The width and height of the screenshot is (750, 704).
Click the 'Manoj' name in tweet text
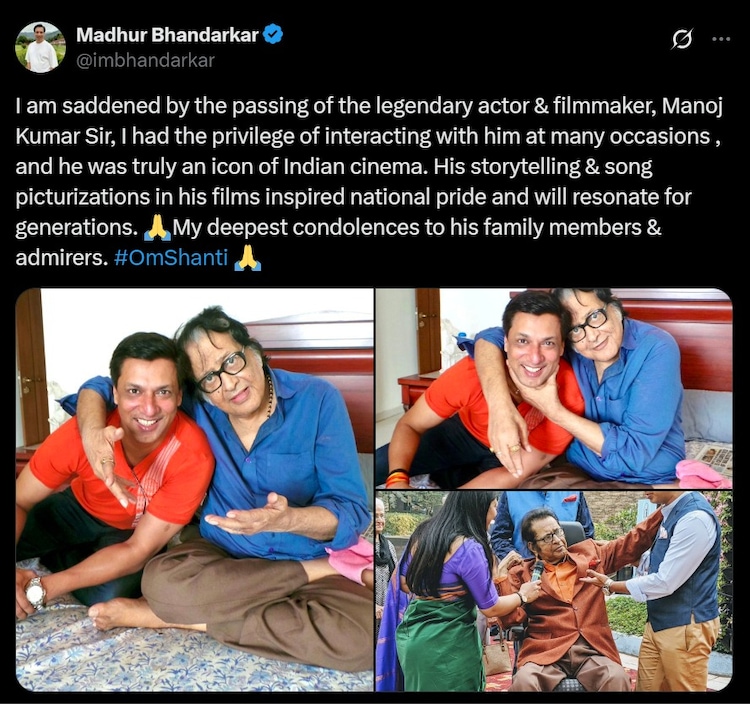[x=692, y=106]
